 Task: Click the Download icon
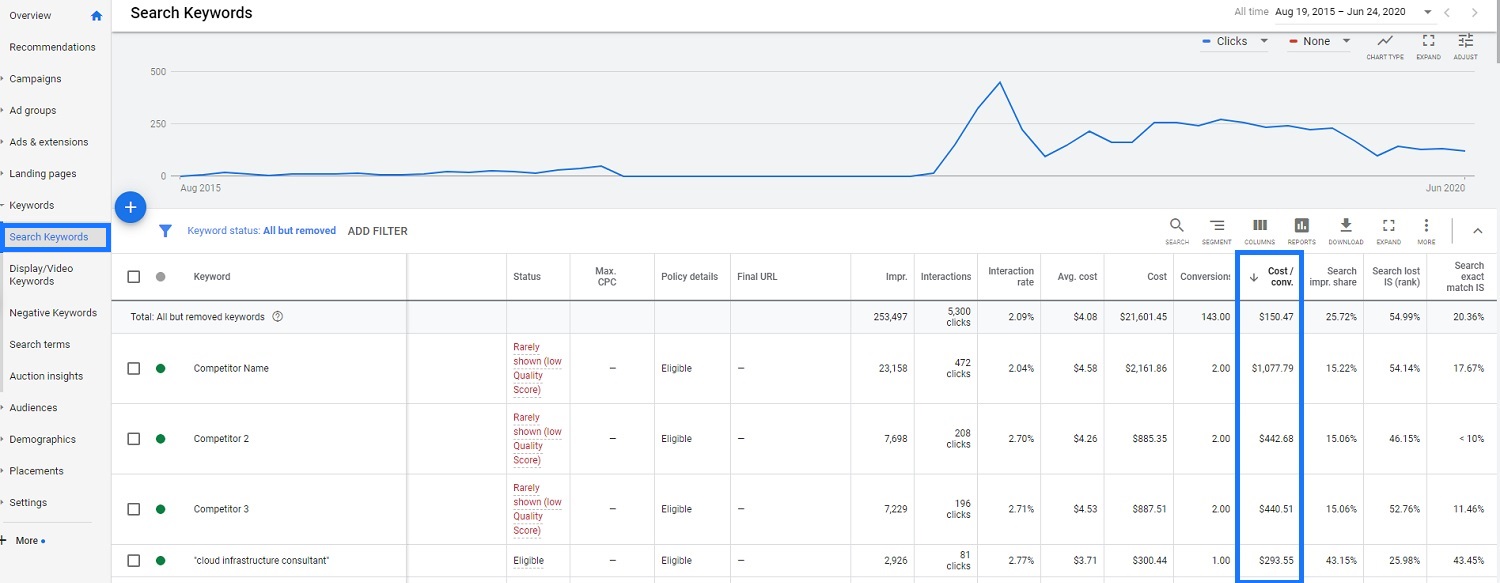1345,230
